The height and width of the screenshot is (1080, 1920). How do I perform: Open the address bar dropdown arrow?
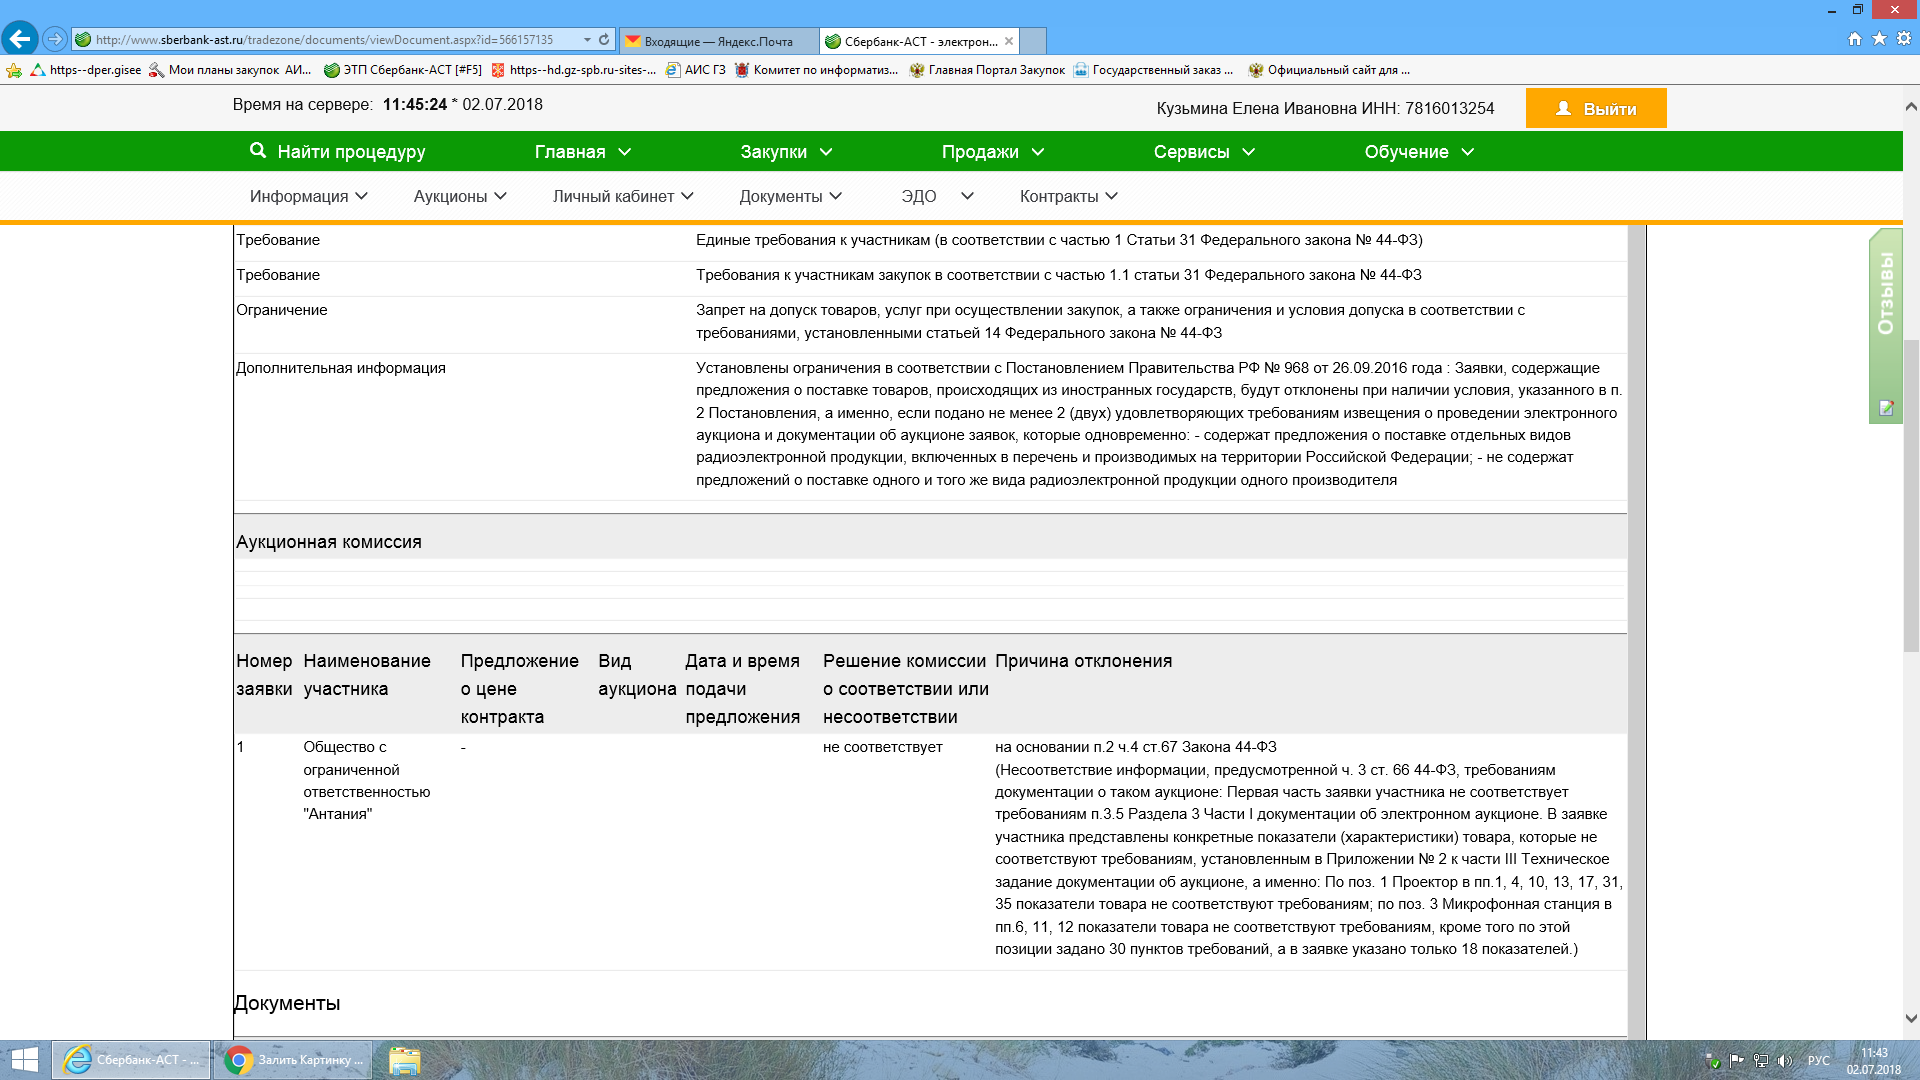pos(587,40)
